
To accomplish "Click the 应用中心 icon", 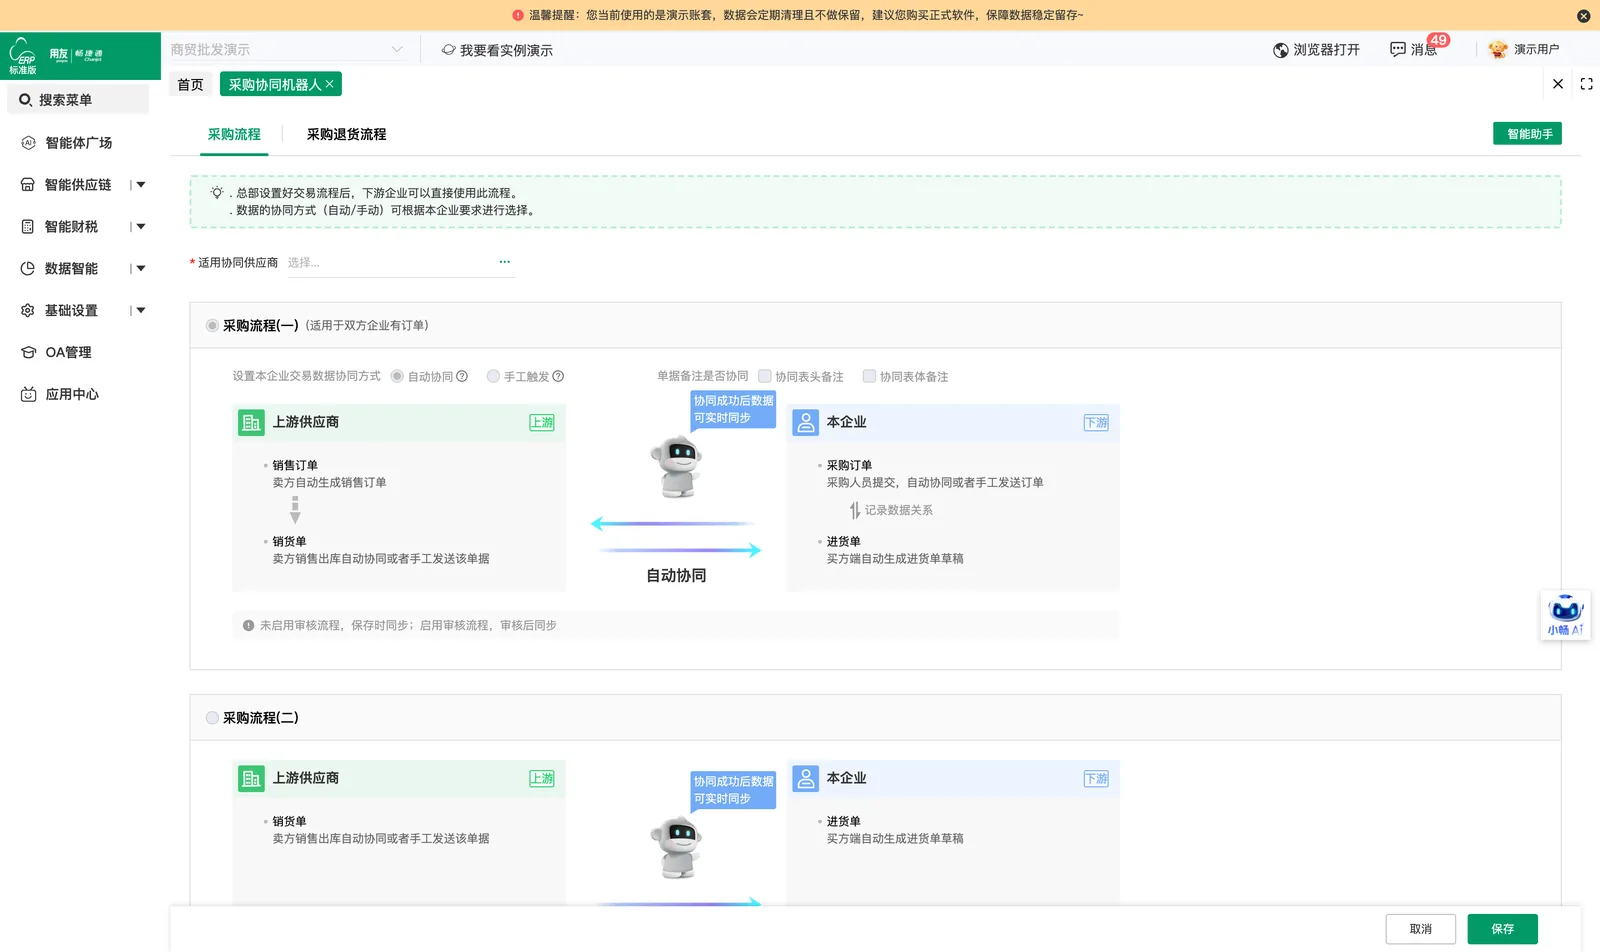I will 28,395.
